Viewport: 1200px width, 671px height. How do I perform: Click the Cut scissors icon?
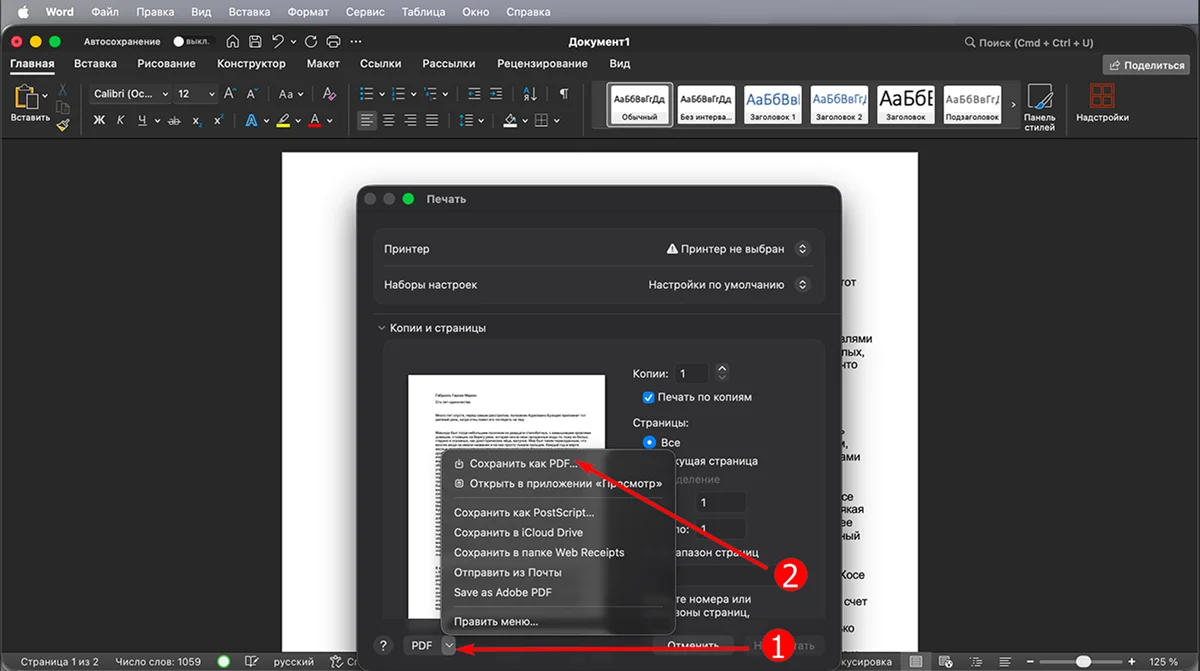[x=63, y=90]
